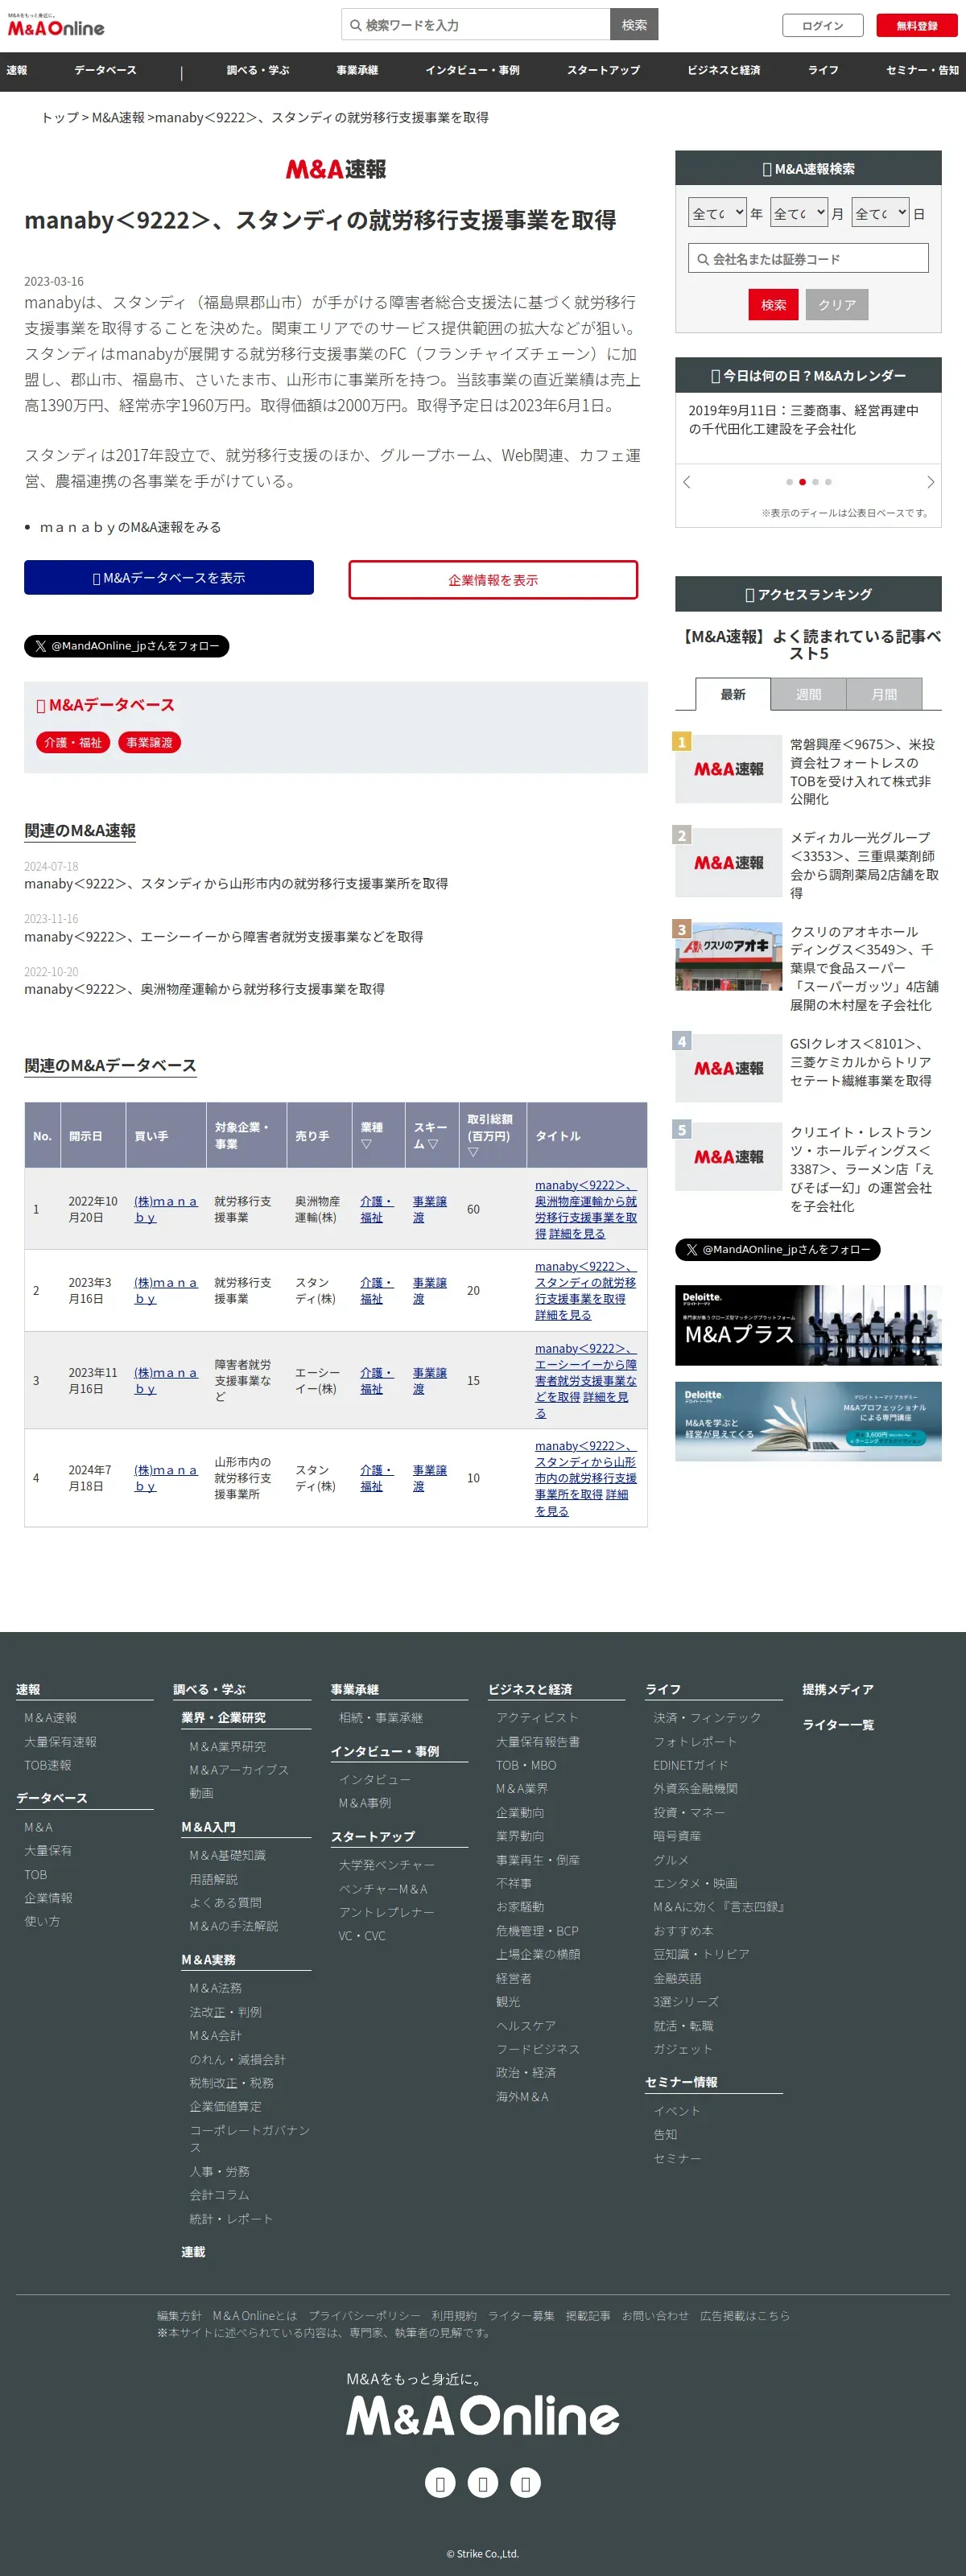Click the クリア button in M&A速報検索
The image size is (966, 2576).
click(x=837, y=305)
